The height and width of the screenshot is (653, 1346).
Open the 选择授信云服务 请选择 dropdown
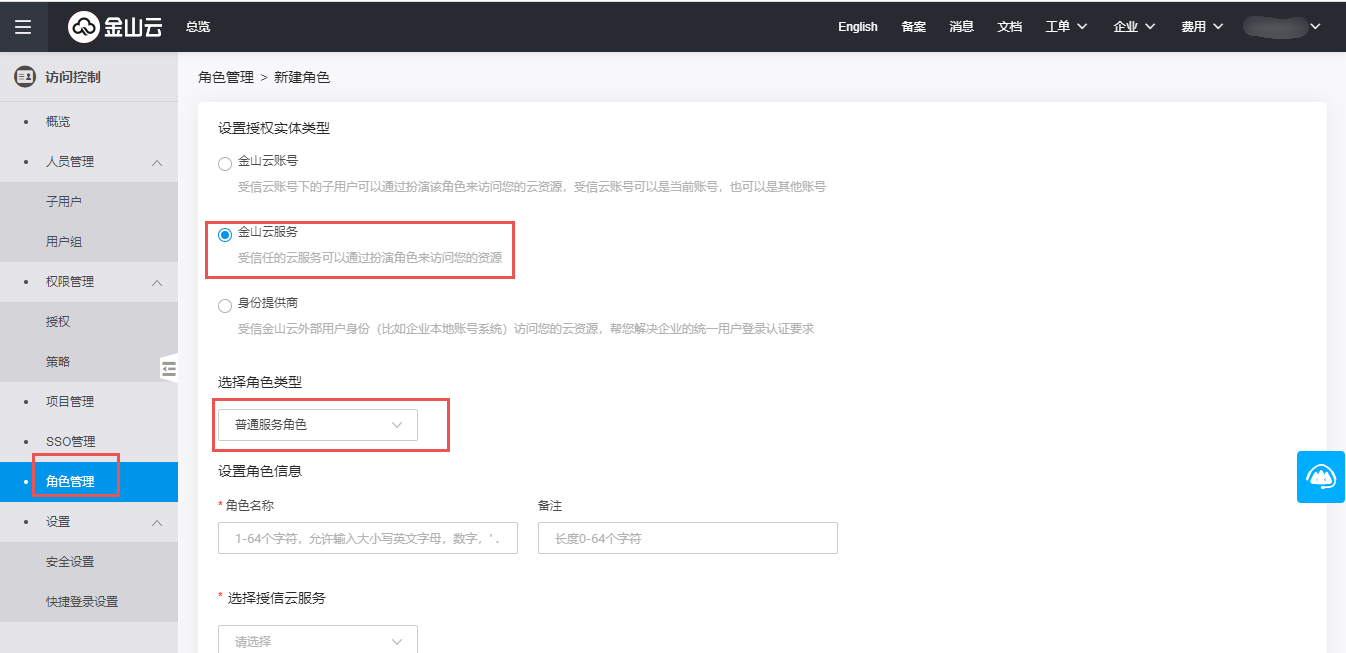318,641
